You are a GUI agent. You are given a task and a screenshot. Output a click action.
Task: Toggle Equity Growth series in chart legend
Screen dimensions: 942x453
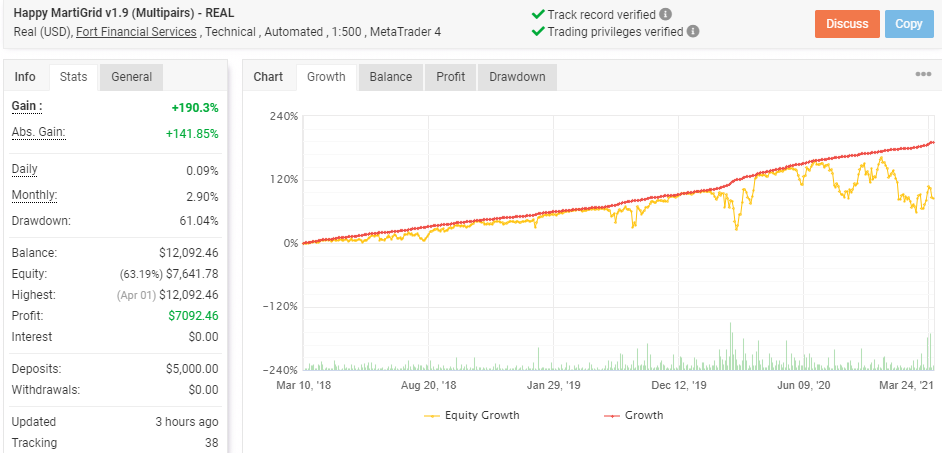click(472, 415)
